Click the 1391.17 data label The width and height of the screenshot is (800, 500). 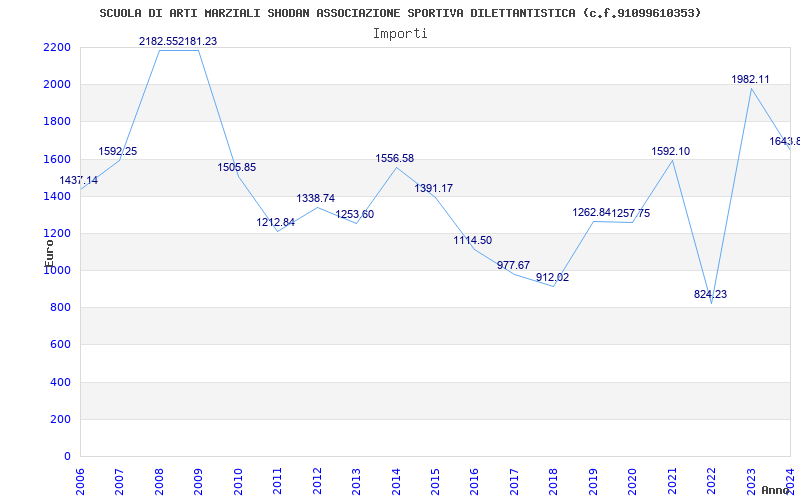tap(434, 188)
